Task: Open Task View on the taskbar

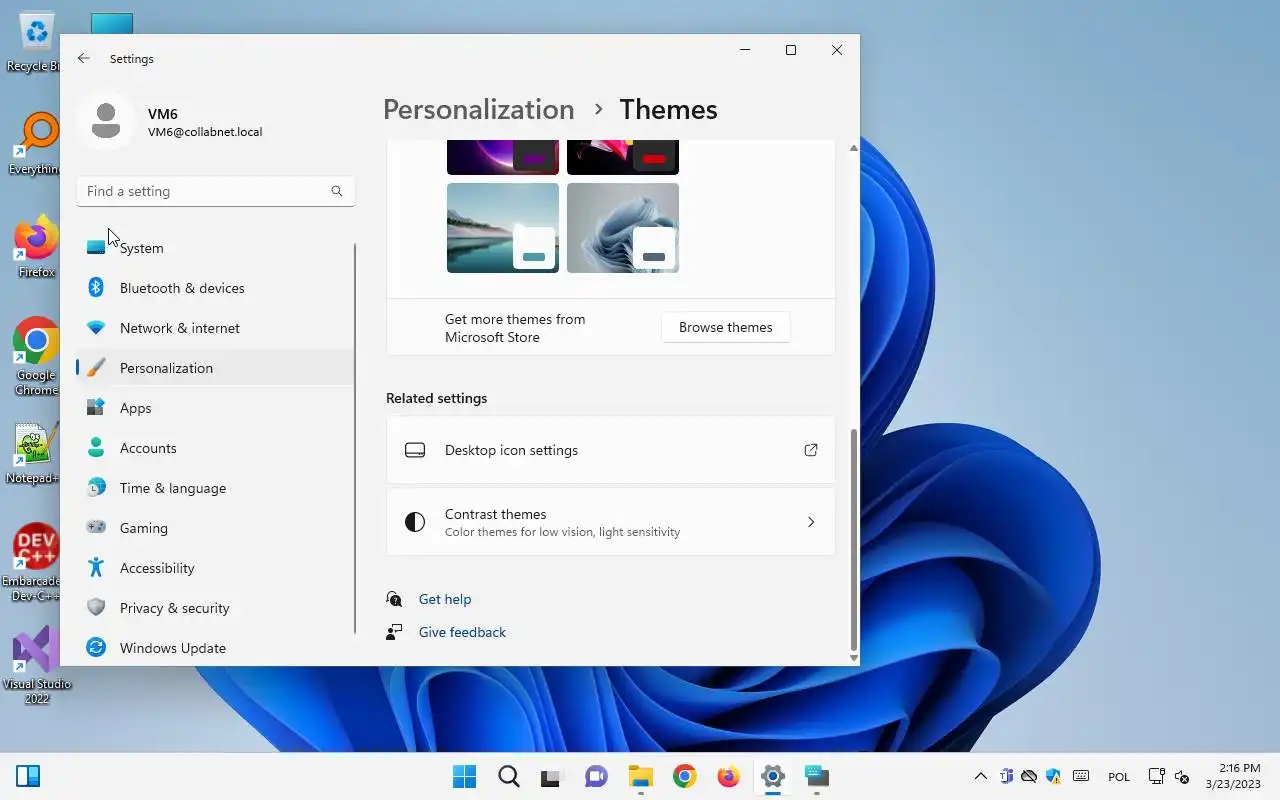Action: coord(553,776)
